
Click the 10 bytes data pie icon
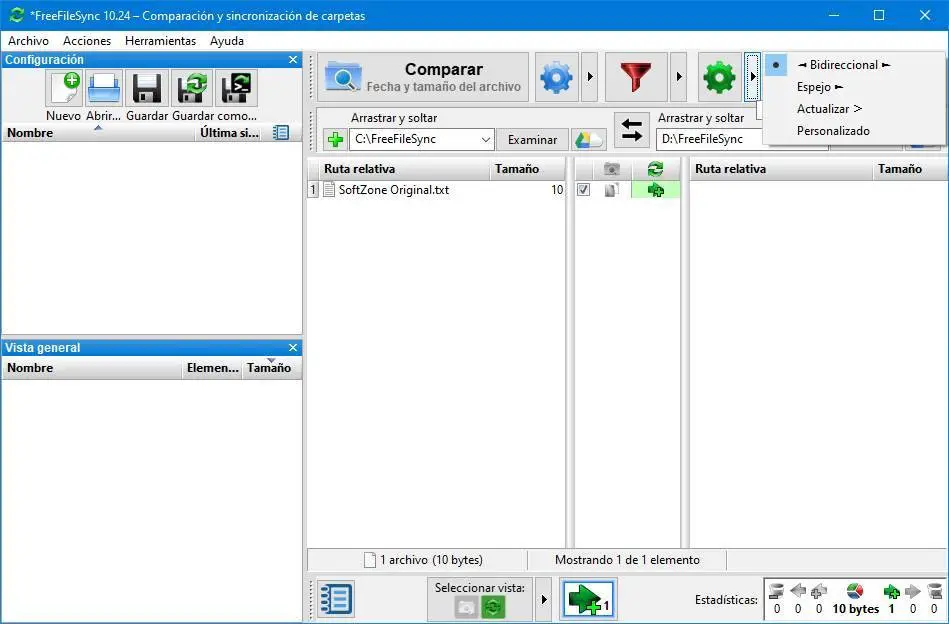pyautogui.click(x=855, y=591)
